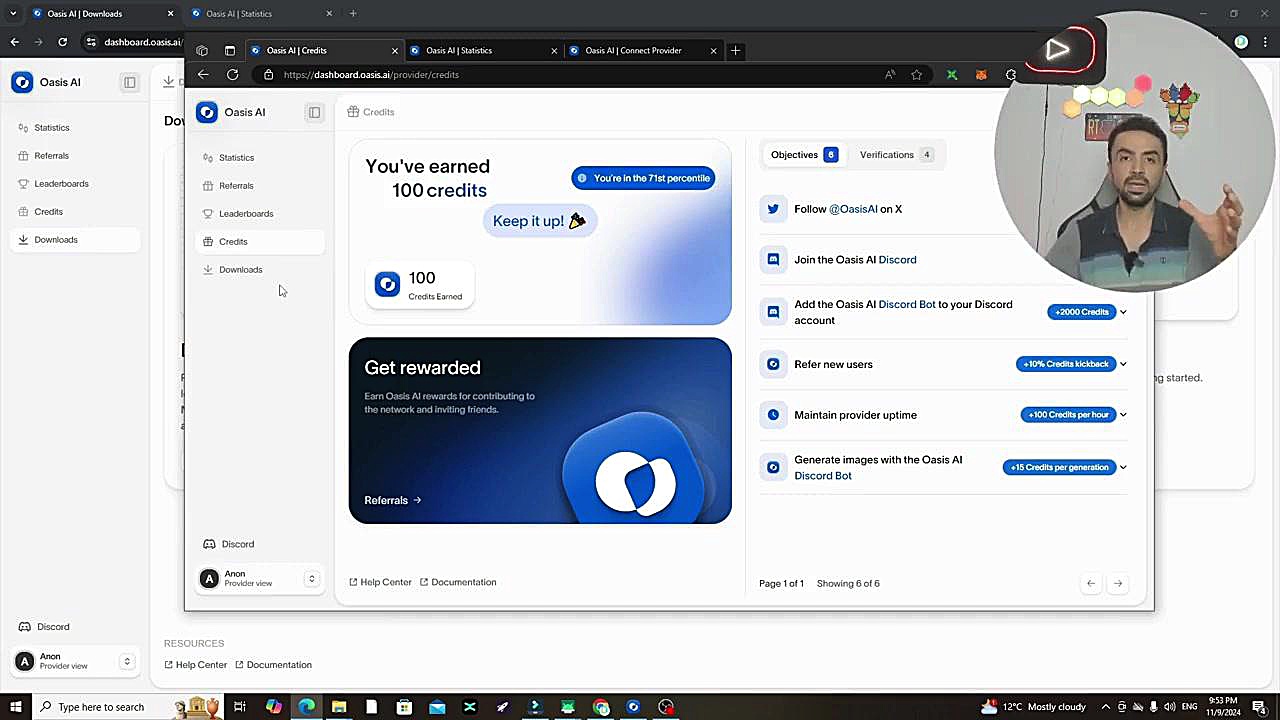Viewport: 1280px width, 720px height.
Task: Click Discord link in front window sidebar
Action: tap(238, 544)
